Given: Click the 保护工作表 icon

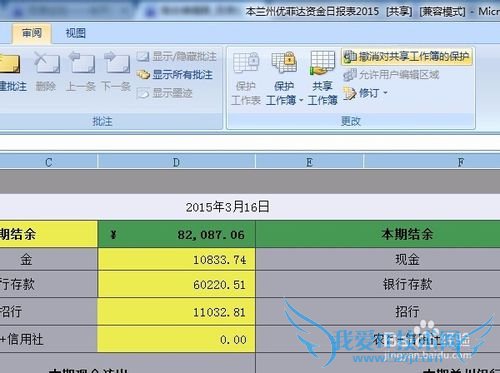Looking at the screenshot, I should 246,63.
